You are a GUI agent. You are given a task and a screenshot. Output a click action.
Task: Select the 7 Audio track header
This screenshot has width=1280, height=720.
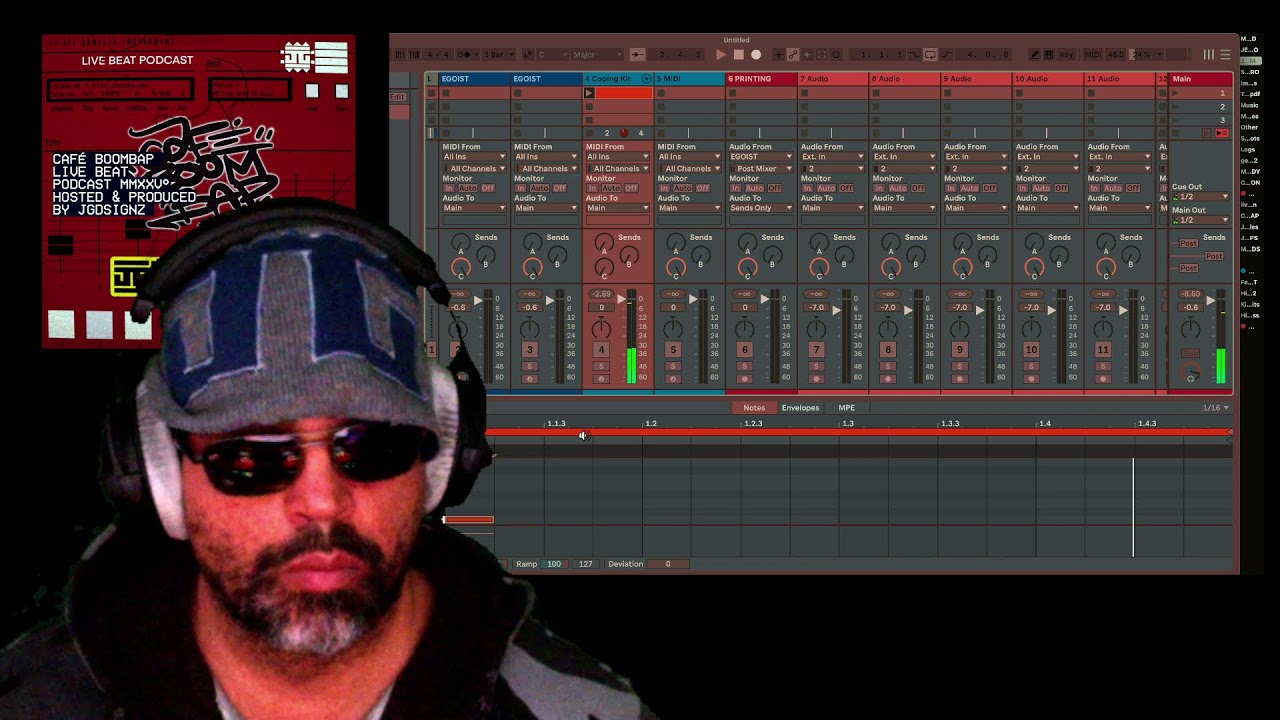pyautogui.click(x=833, y=79)
